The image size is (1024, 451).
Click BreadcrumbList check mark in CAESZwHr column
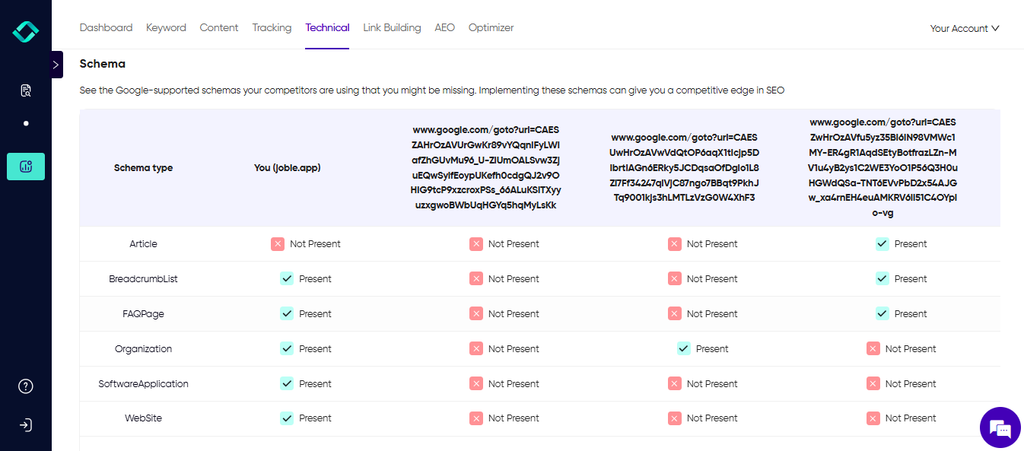(x=882, y=279)
